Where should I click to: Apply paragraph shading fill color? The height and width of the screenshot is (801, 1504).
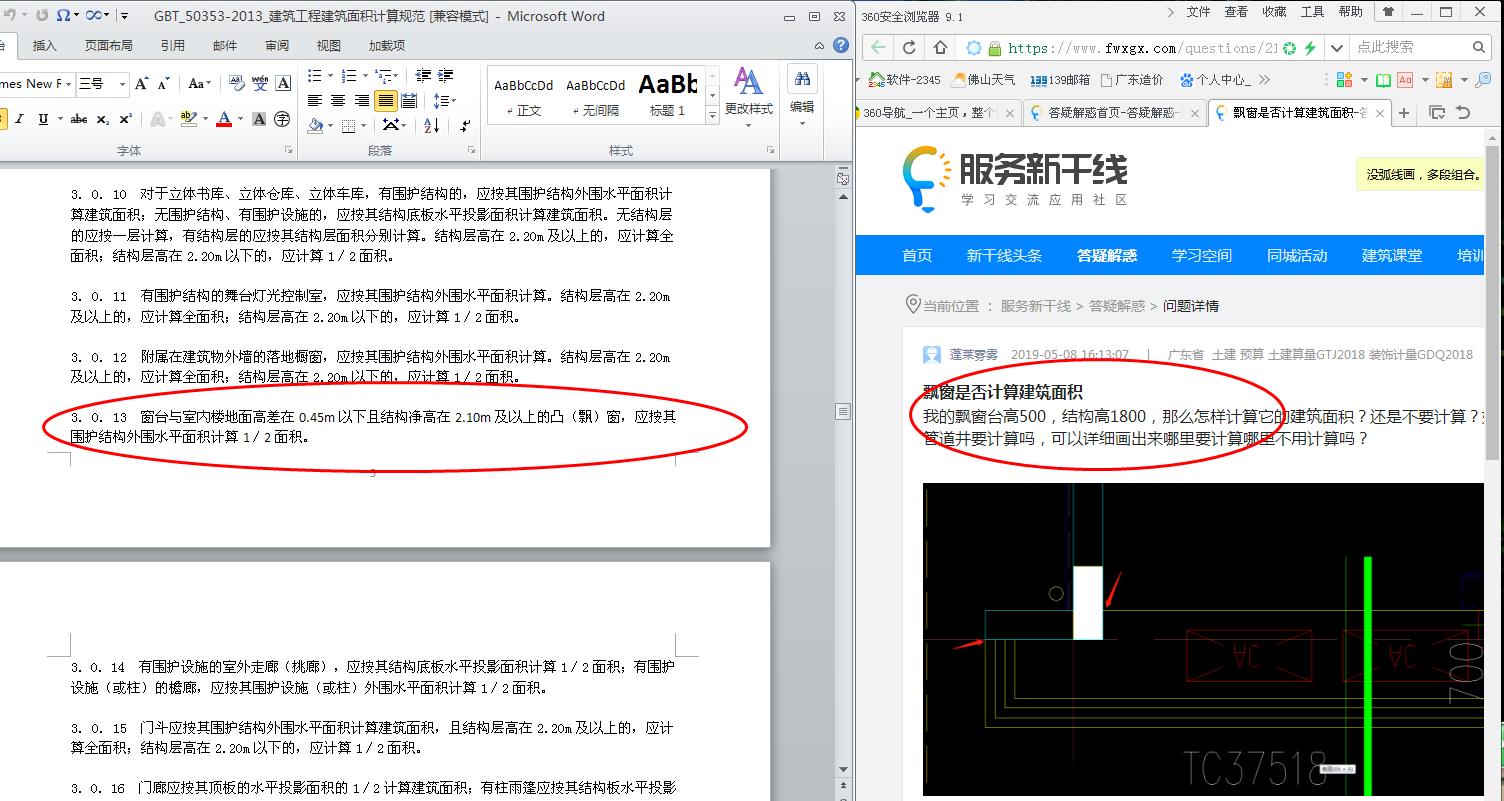tap(315, 126)
